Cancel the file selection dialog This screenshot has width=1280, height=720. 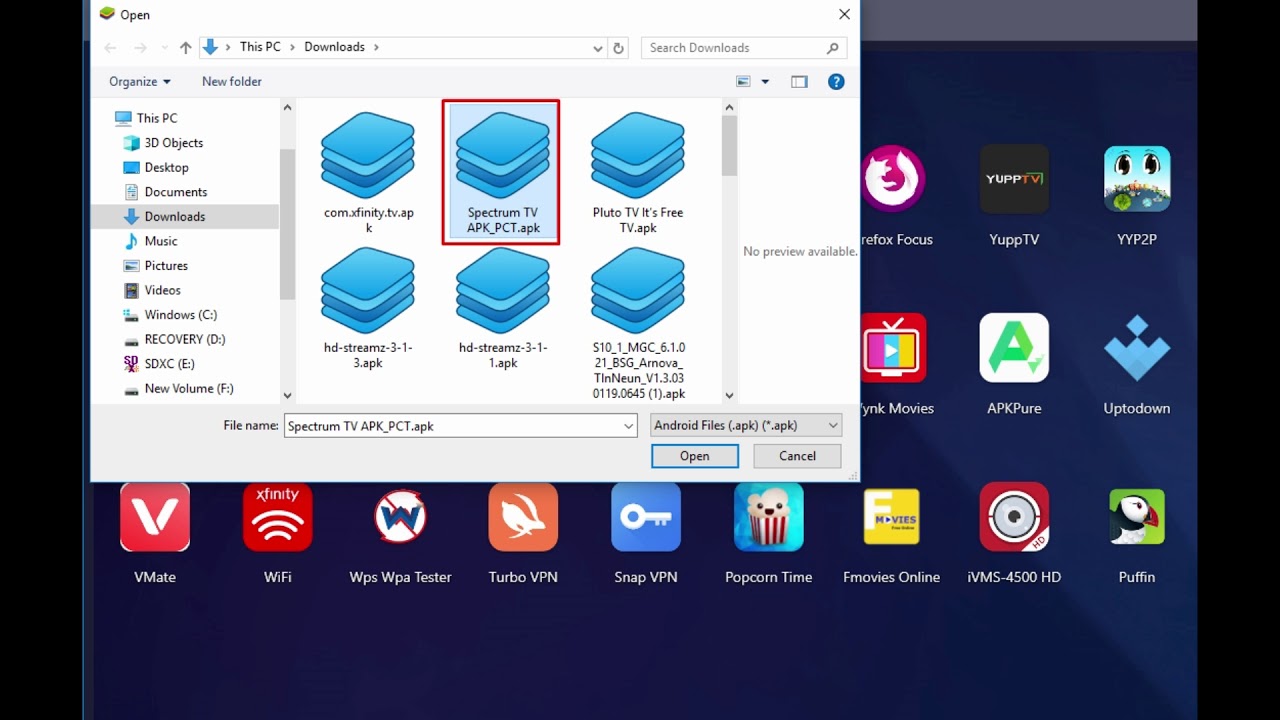pyautogui.click(x=796, y=456)
